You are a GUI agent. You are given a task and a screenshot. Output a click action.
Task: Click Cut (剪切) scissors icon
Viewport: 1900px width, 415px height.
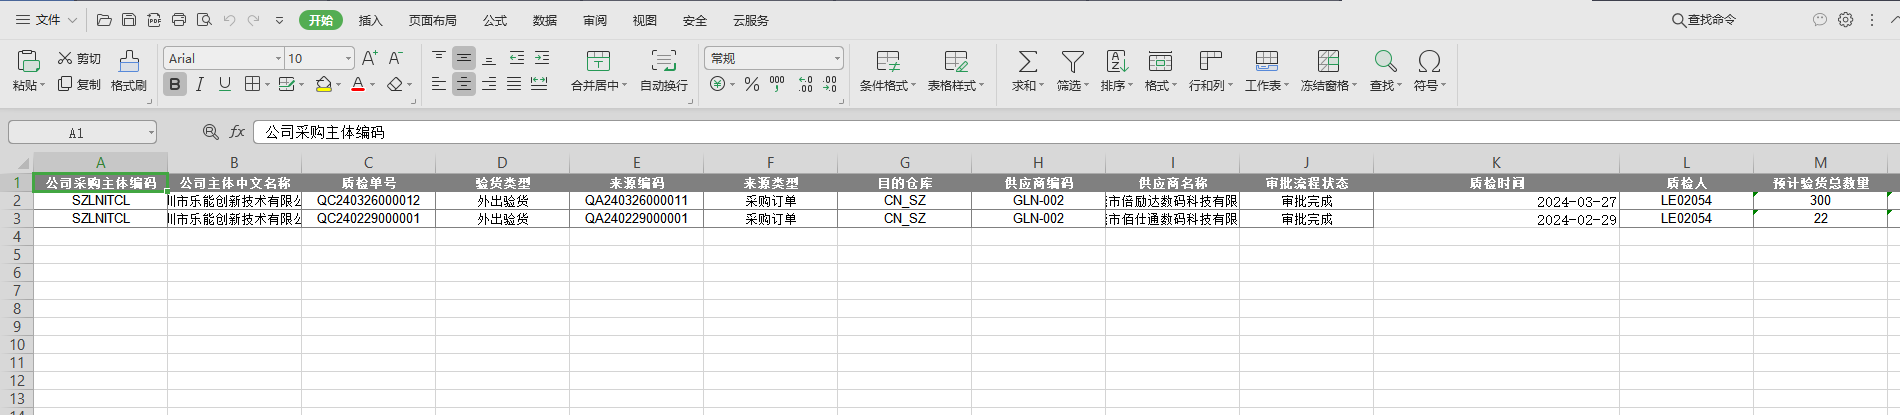pyautogui.click(x=65, y=58)
